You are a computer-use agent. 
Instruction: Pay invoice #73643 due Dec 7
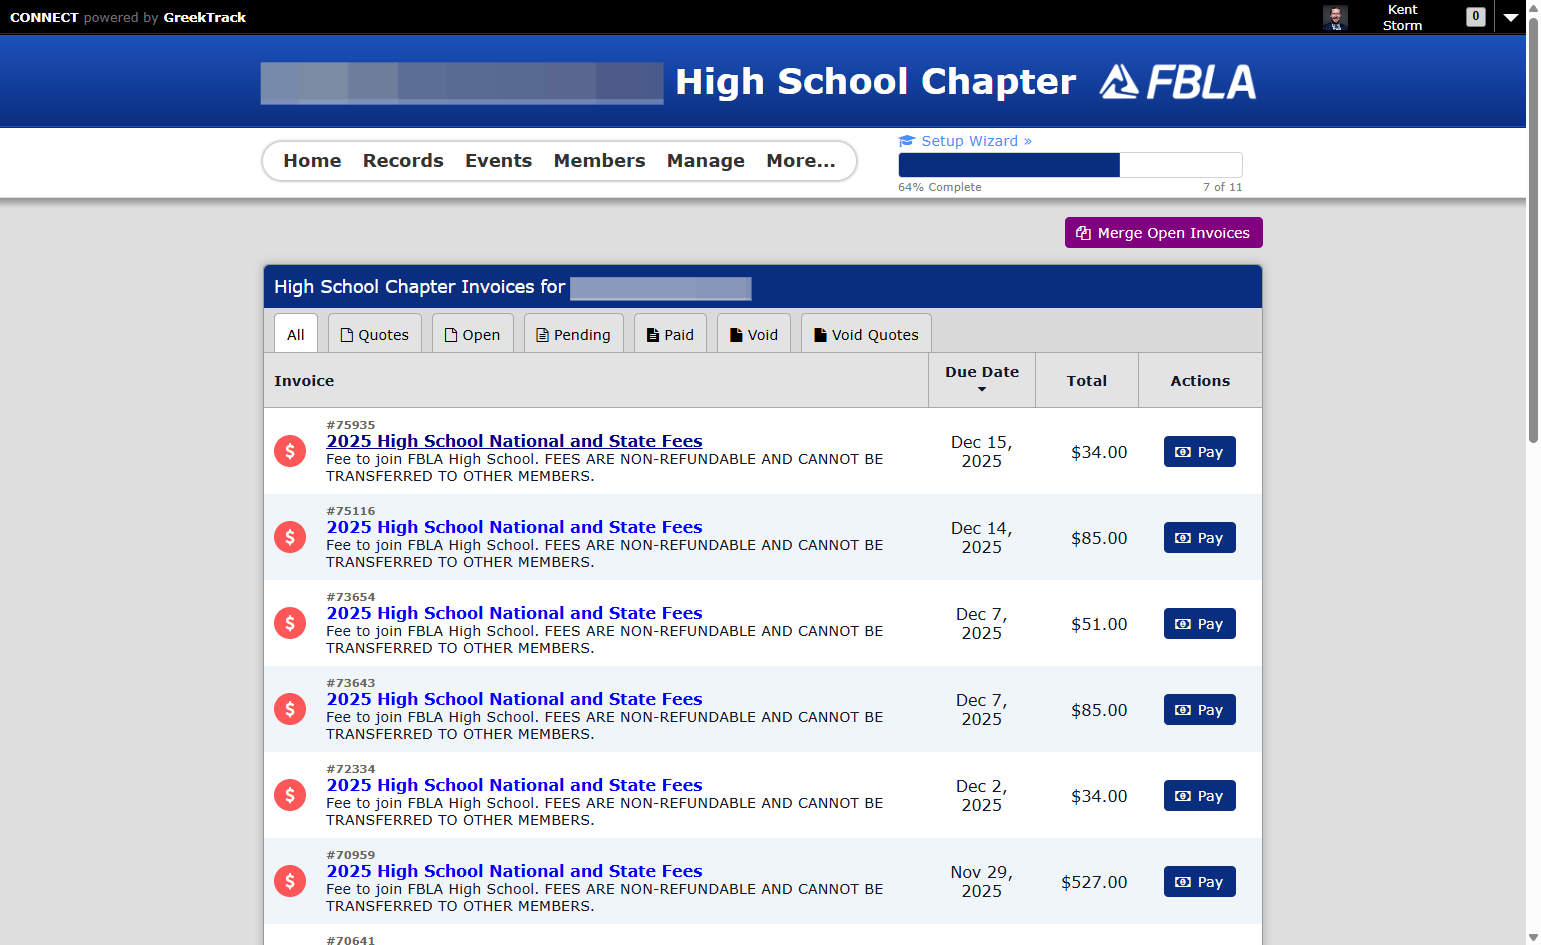point(1200,709)
